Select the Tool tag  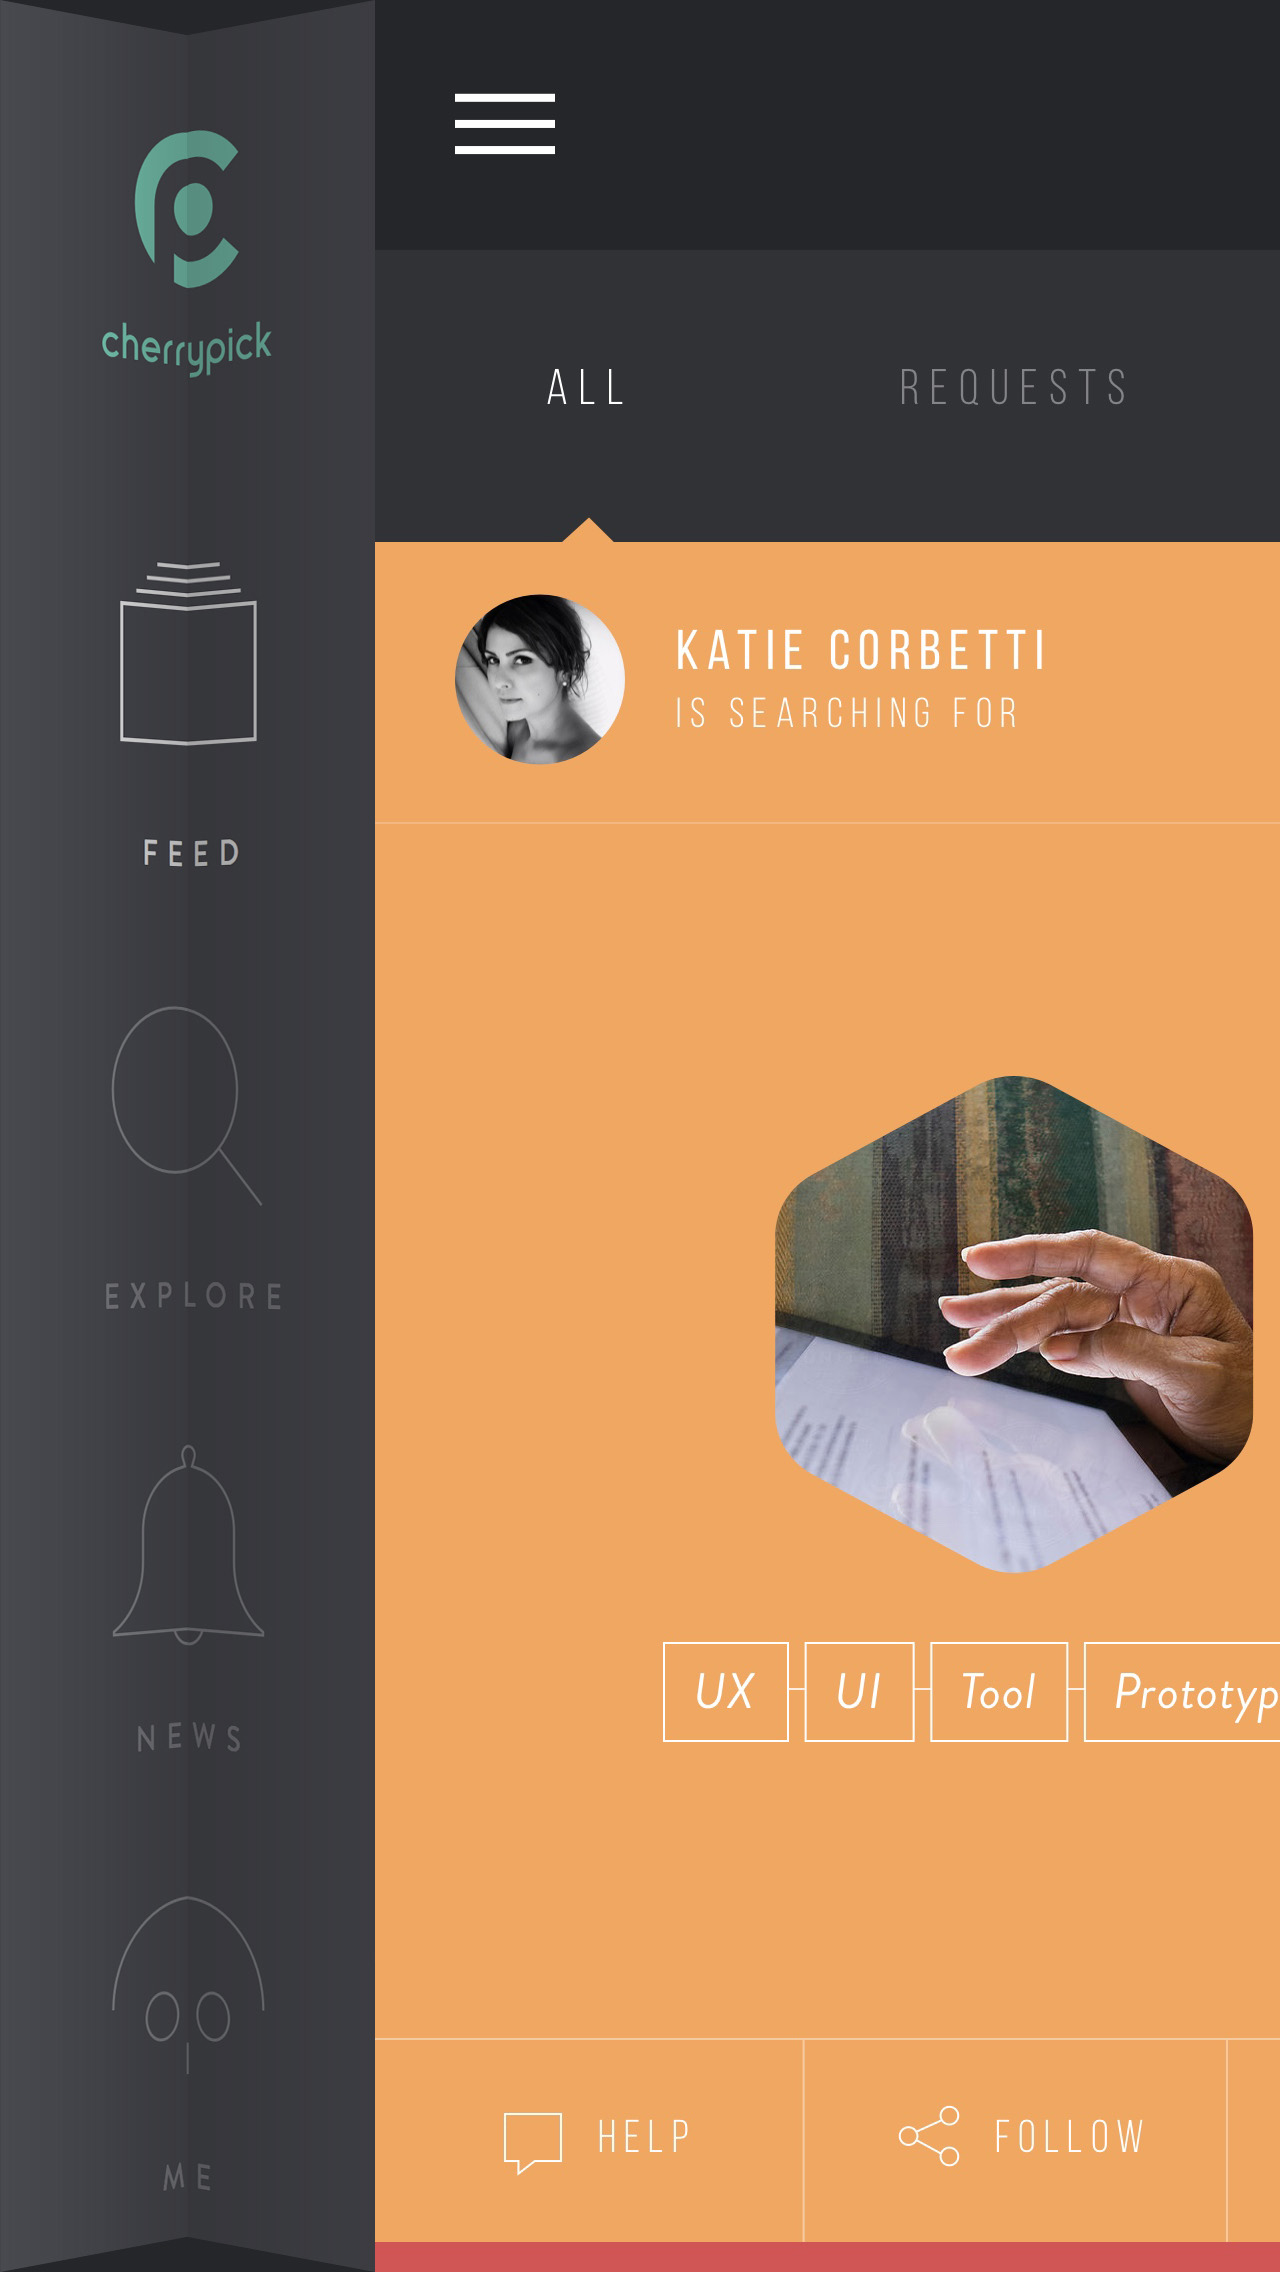999,1692
